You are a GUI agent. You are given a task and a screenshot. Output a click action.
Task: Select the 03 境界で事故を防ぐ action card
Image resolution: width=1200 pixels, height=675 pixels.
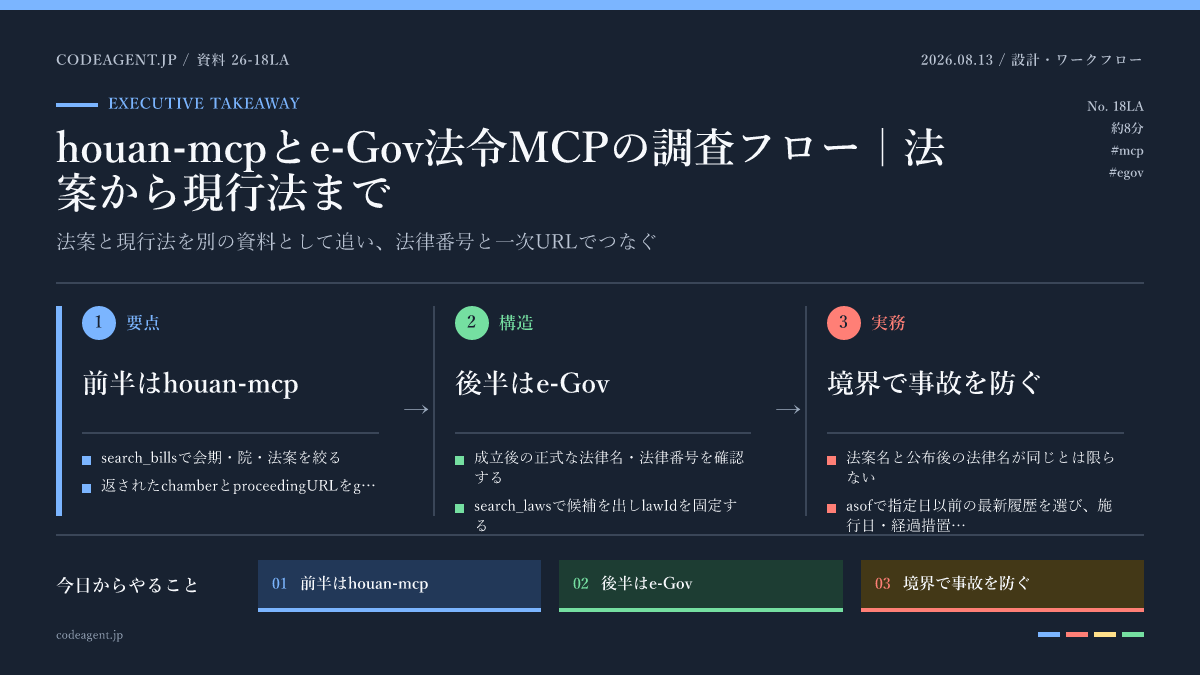tap(1002, 585)
